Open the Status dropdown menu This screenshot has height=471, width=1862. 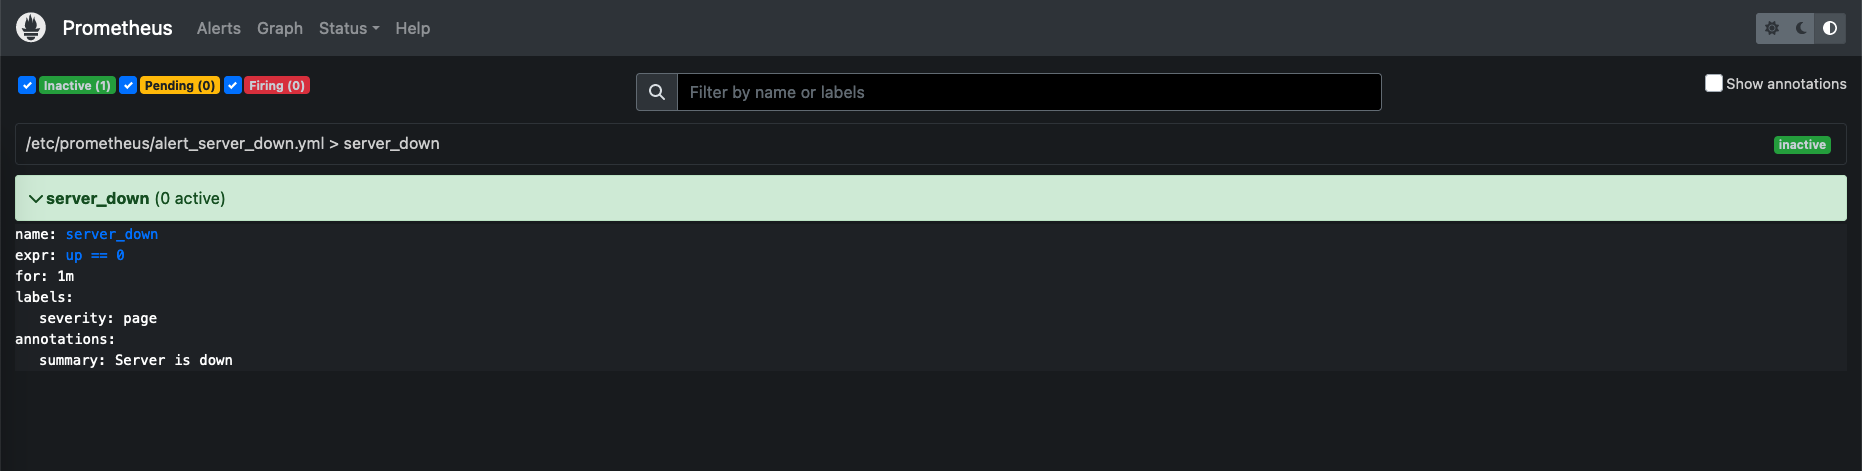[x=348, y=28]
